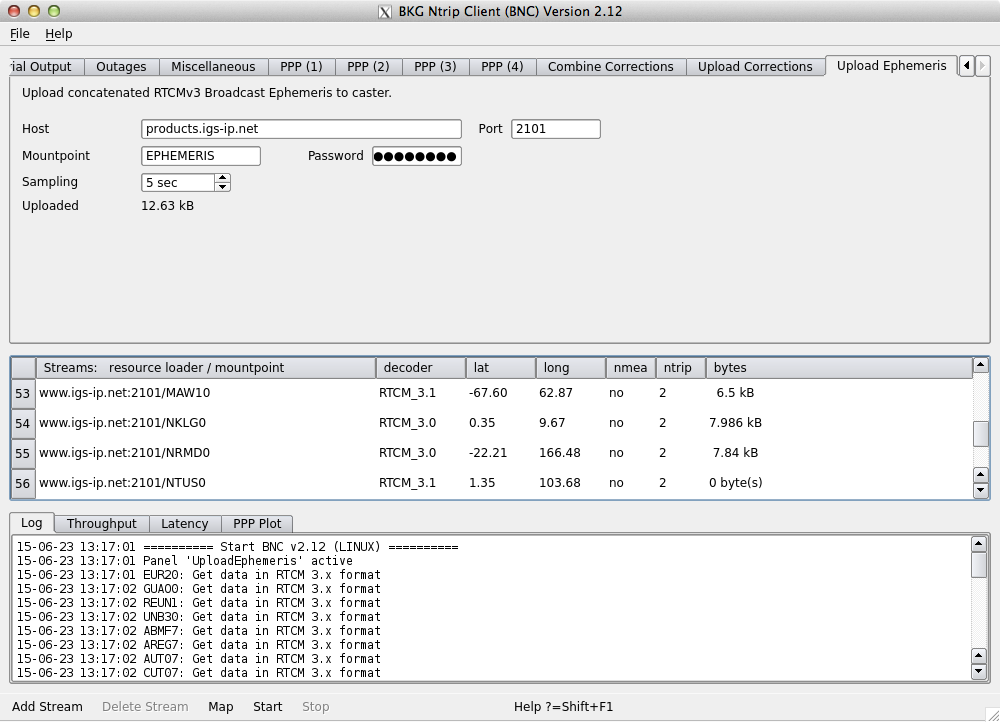Open the Map view
Screen dimensions: 1000x722
pos(220,707)
